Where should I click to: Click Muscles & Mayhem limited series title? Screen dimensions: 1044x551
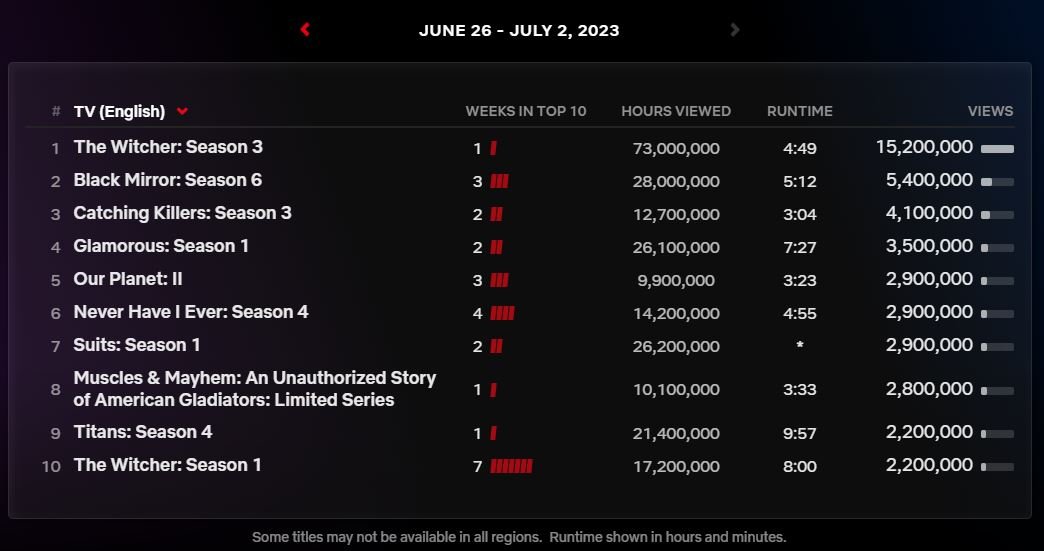[x=254, y=389]
